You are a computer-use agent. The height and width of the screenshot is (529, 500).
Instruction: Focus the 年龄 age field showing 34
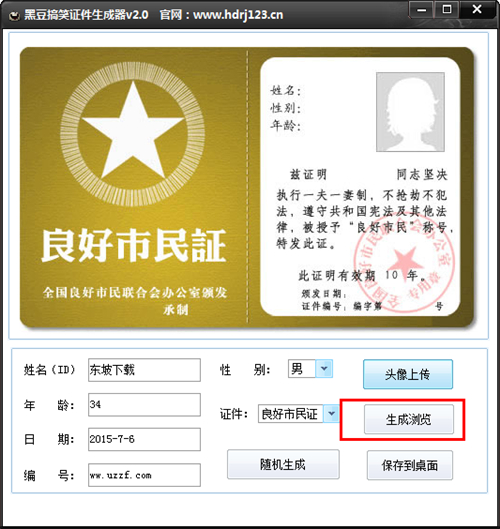pos(144,405)
